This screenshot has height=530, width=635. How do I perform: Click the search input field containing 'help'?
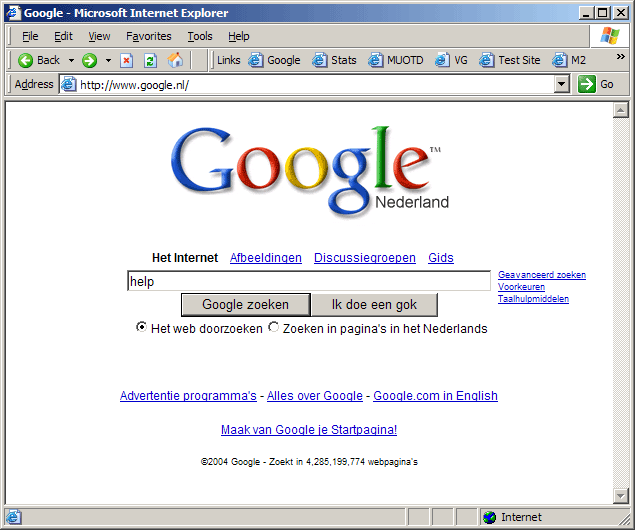(308, 282)
